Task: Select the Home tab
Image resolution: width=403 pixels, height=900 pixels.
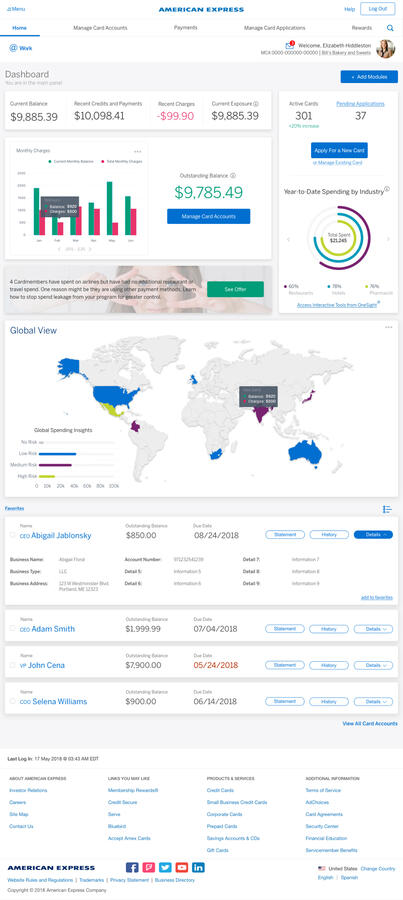Action: pos(20,28)
